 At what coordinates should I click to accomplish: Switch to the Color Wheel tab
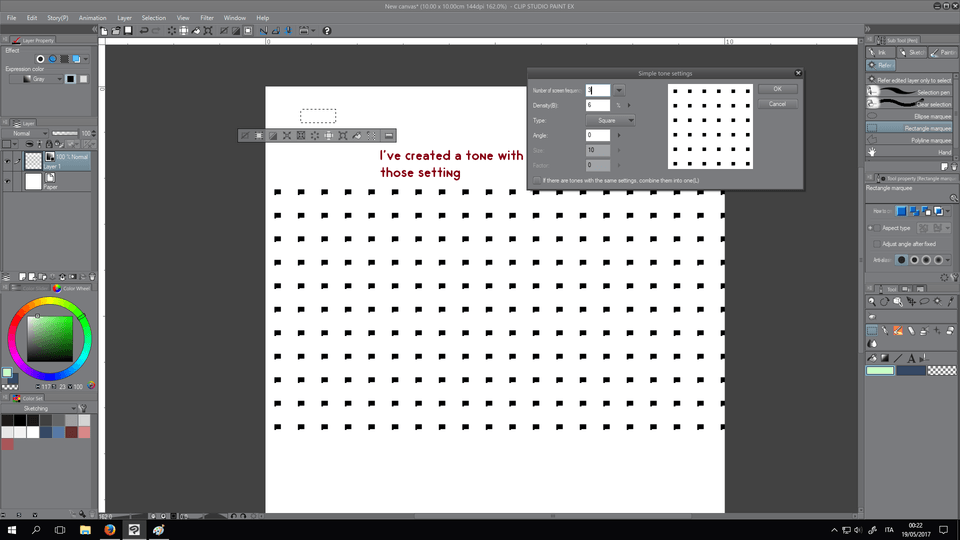72,288
